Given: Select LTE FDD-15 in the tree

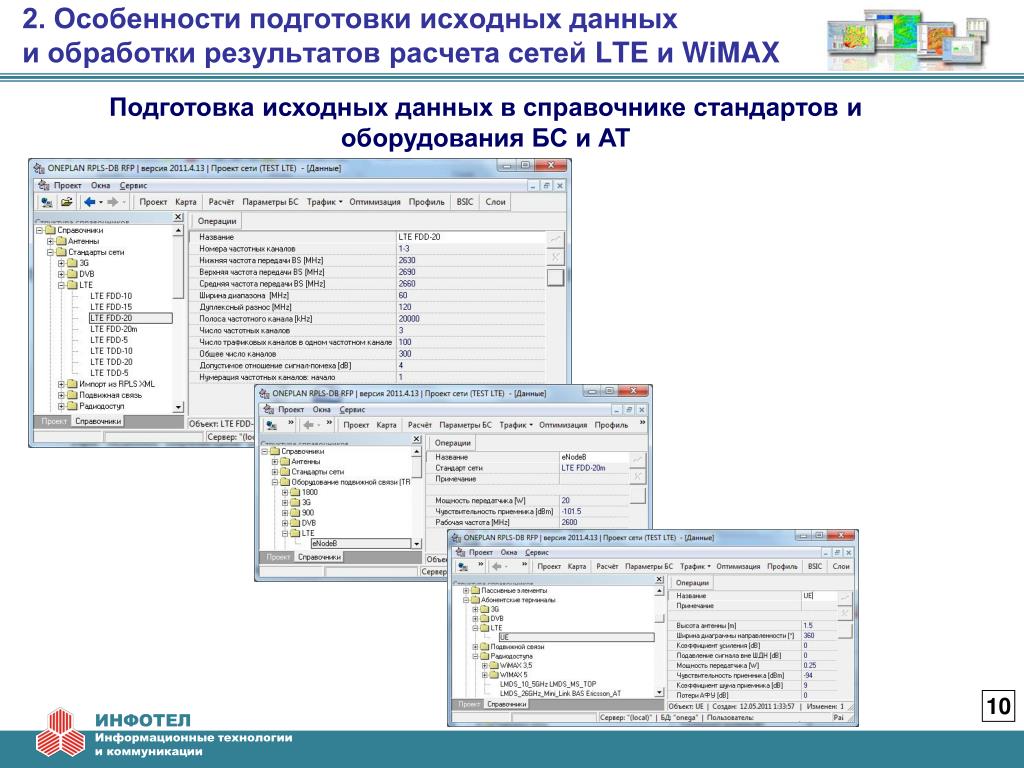Looking at the screenshot, I should 111,307.
